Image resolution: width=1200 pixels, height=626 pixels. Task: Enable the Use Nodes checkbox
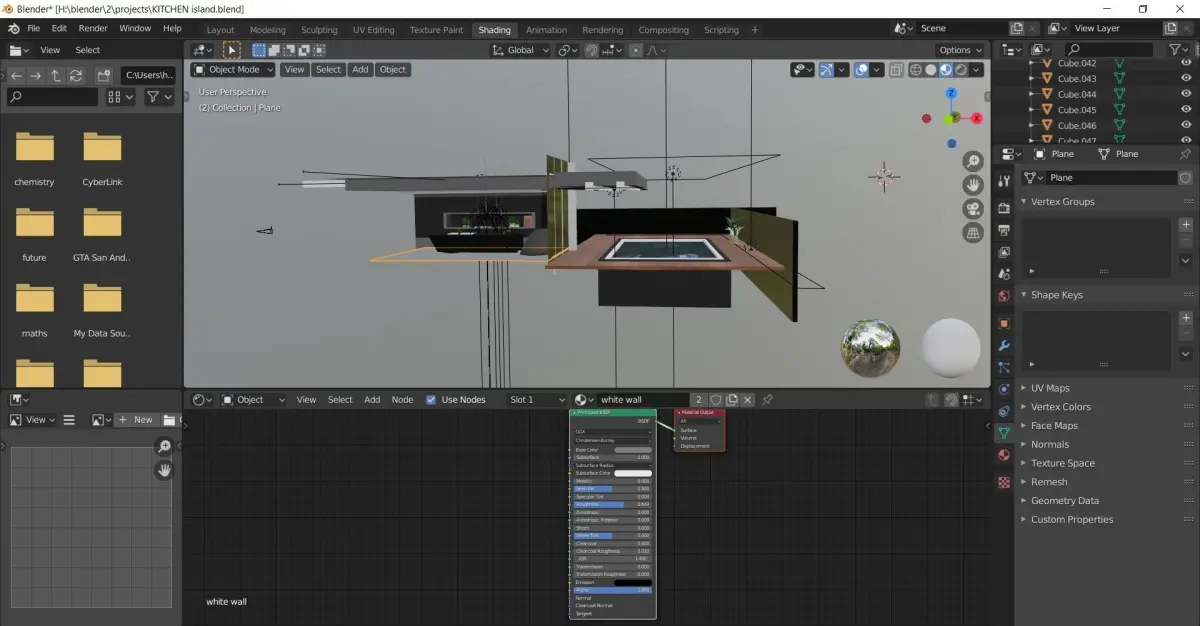[x=431, y=400]
